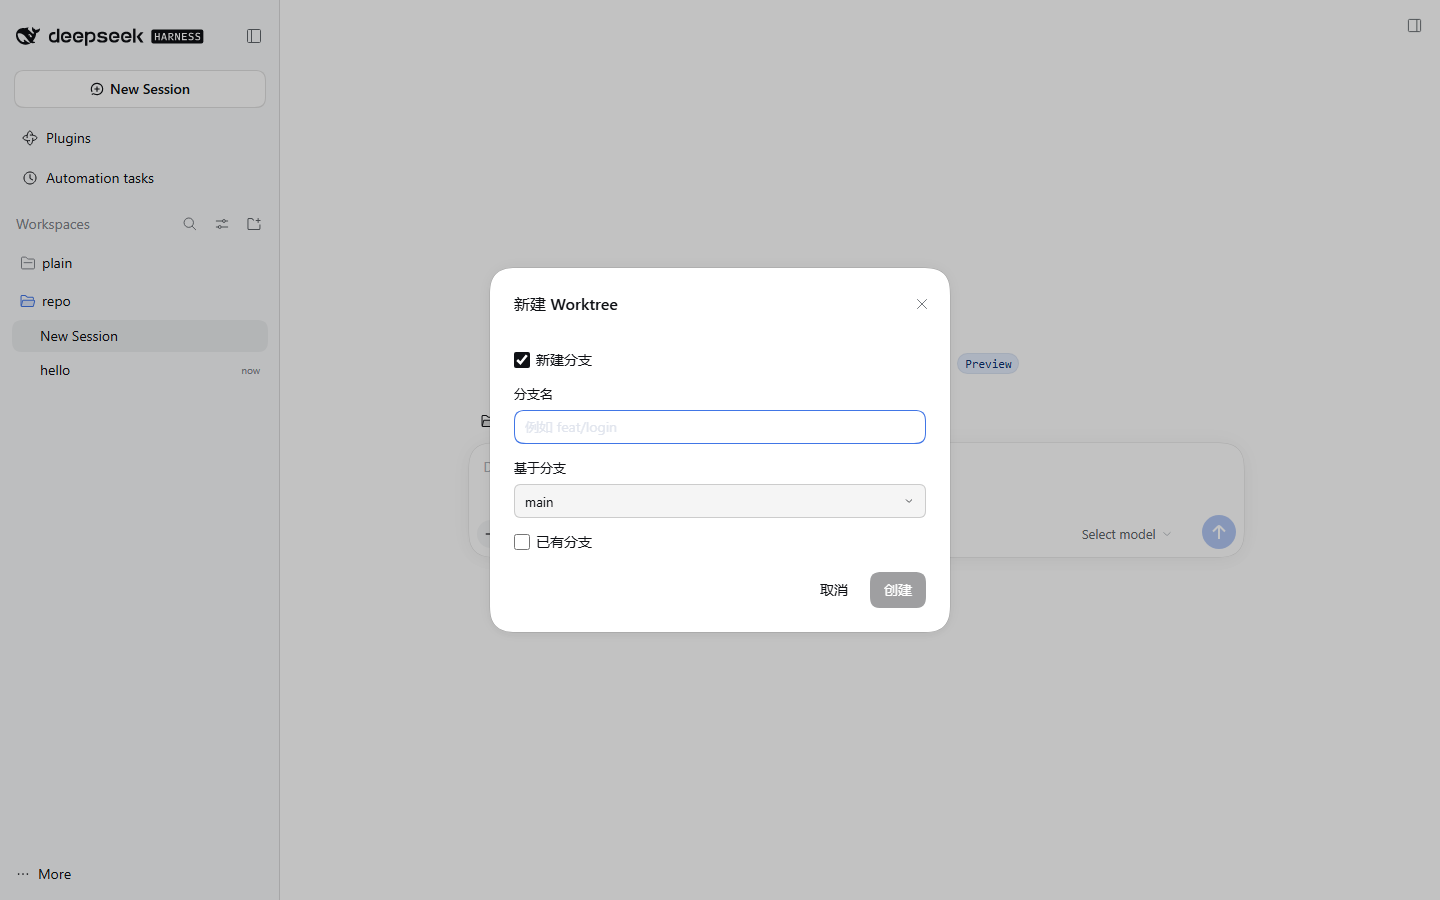
Task: Open the hello session
Action: 140,370
